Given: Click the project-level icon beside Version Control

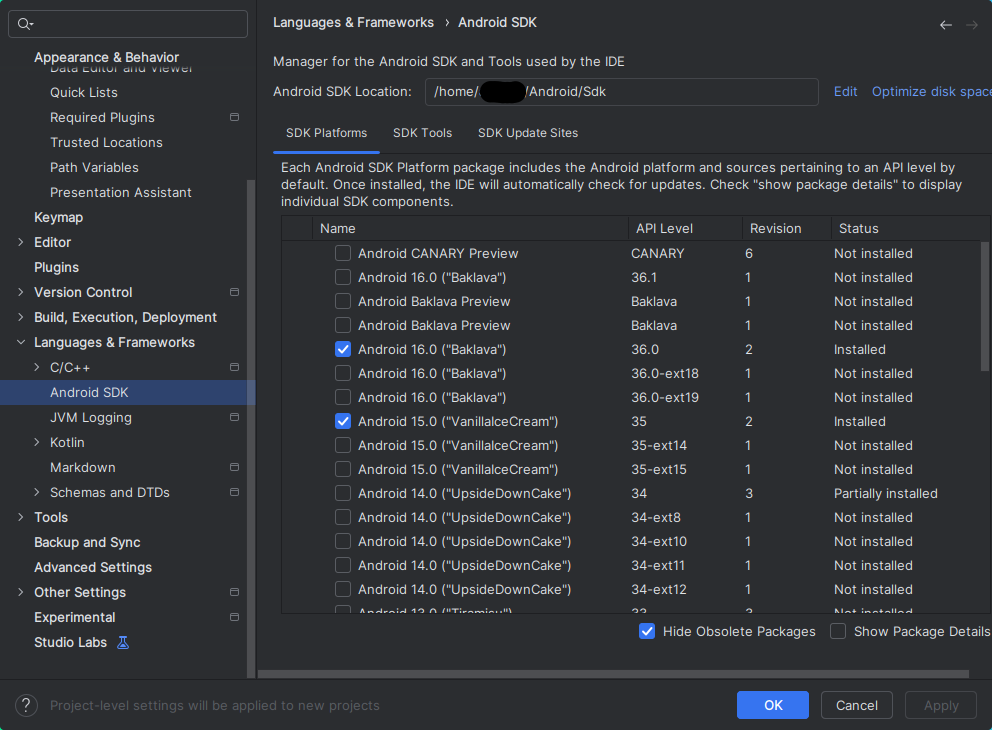Looking at the screenshot, I should [234, 292].
